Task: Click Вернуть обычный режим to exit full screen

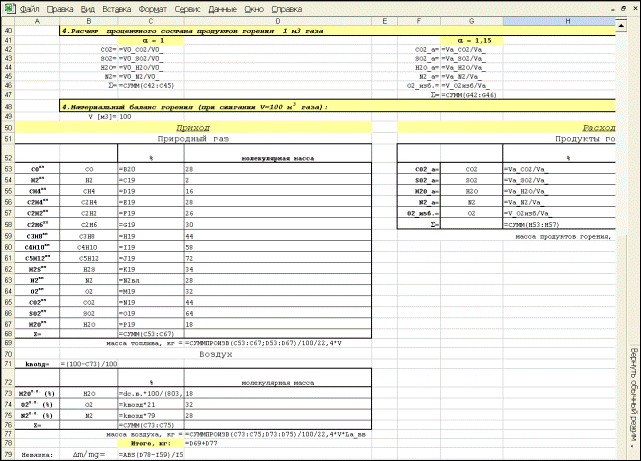Action: pyautogui.click(x=633, y=393)
